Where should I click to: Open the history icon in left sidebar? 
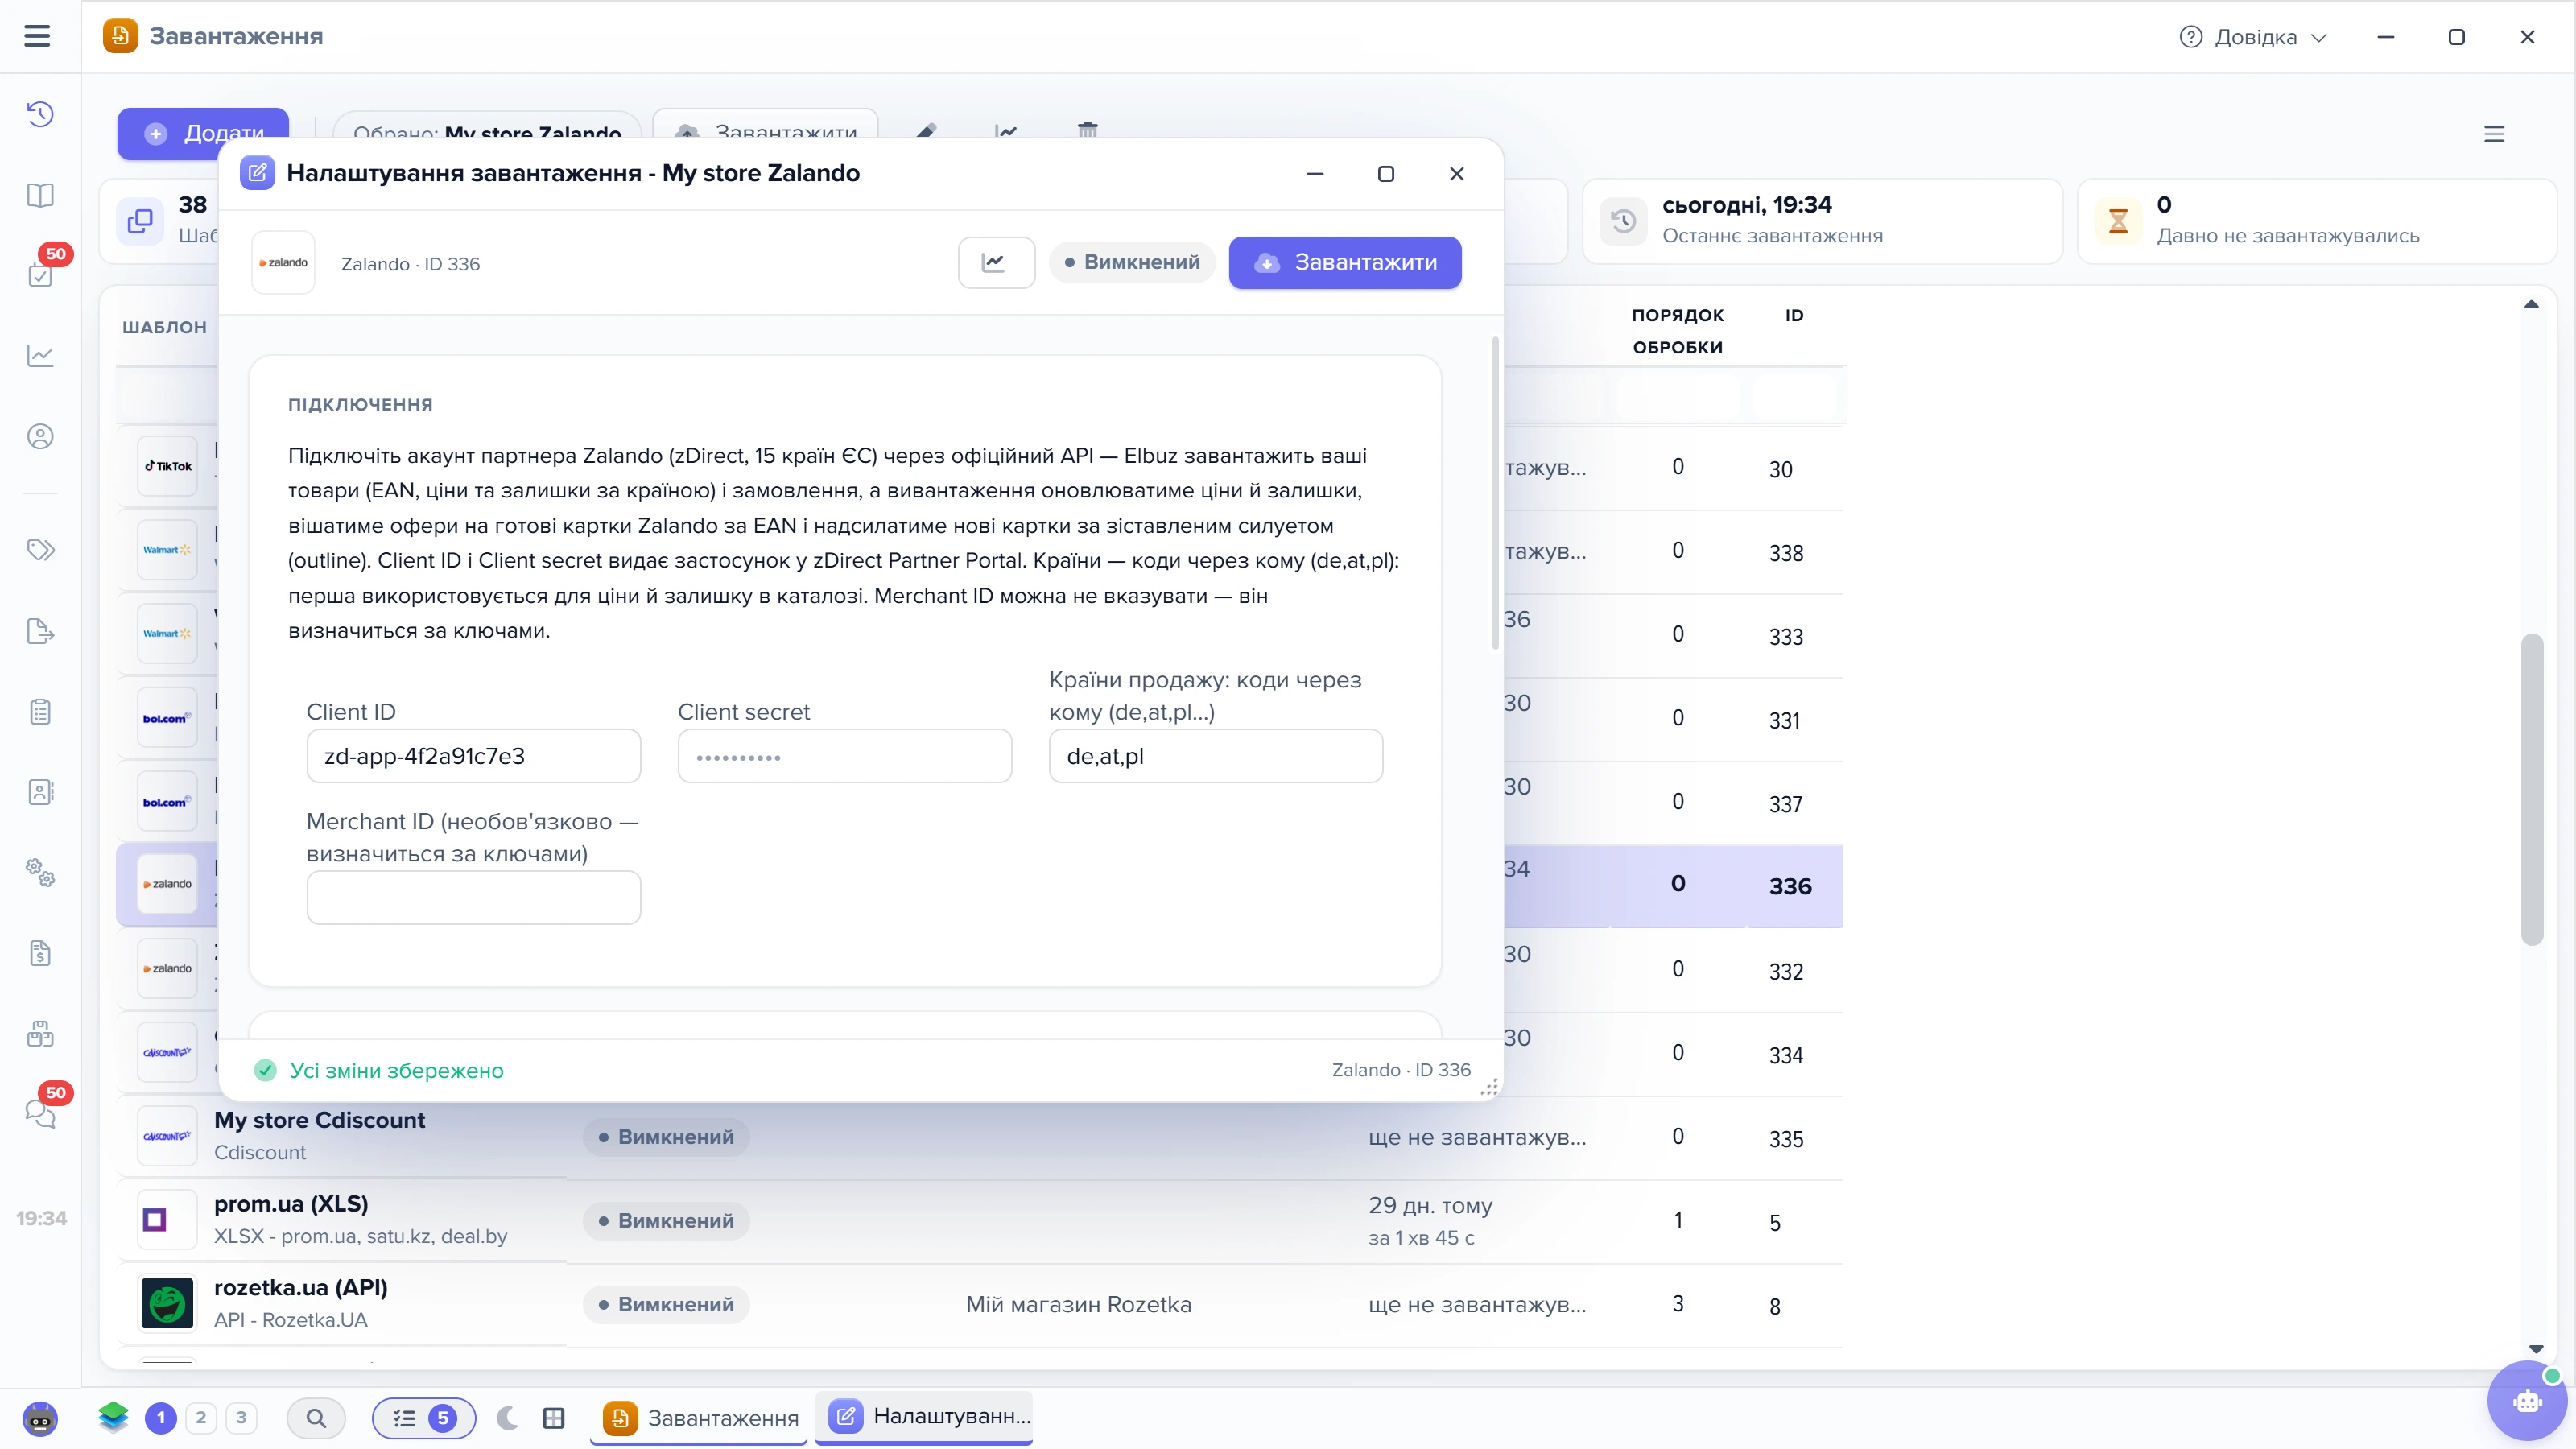[40, 114]
